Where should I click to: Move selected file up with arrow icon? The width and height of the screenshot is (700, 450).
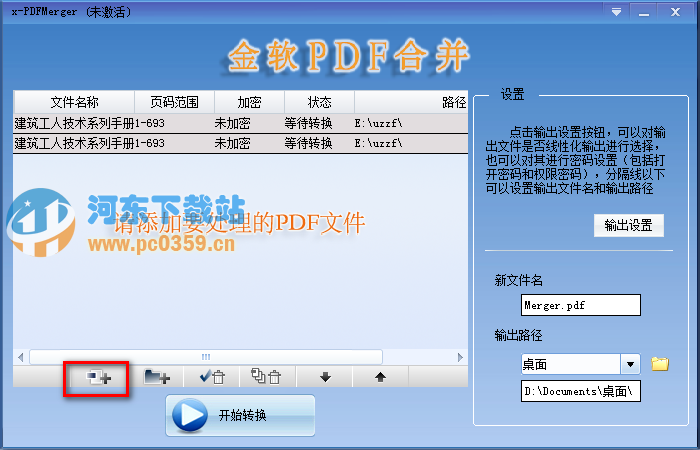coord(380,378)
